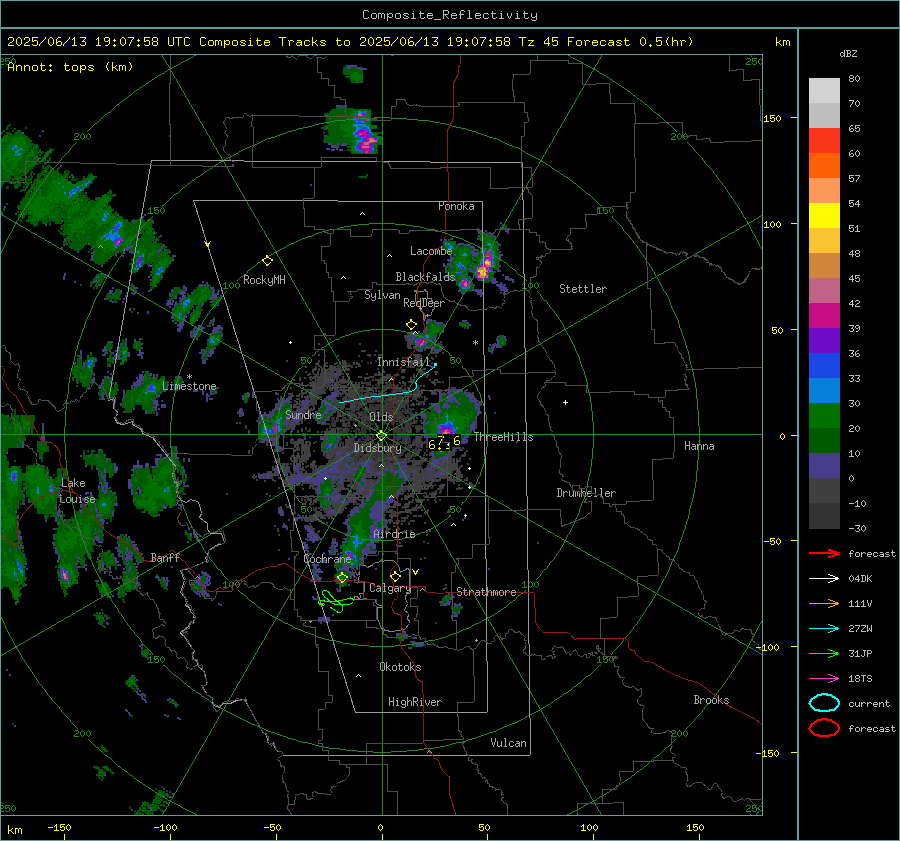This screenshot has height=841, width=900.
Task: Select yellow diamond marker below Cochrane
Action: 343,578
